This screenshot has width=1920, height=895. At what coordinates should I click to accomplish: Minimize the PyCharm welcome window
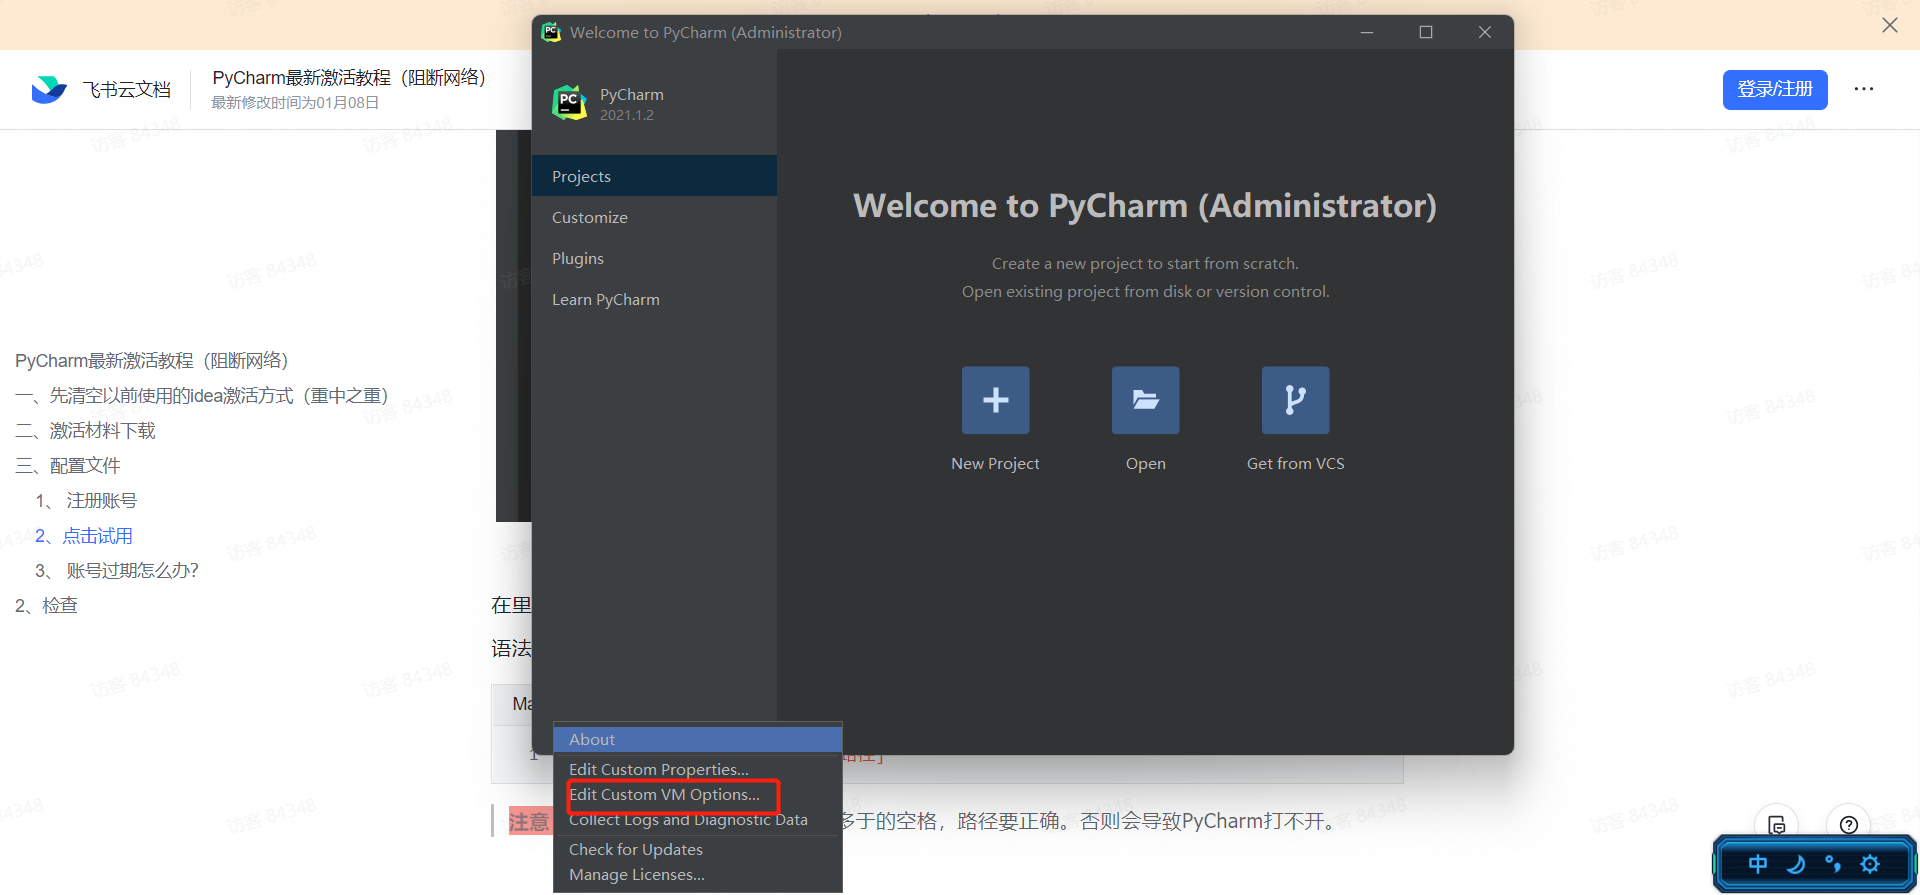click(x=1367, y=32)
